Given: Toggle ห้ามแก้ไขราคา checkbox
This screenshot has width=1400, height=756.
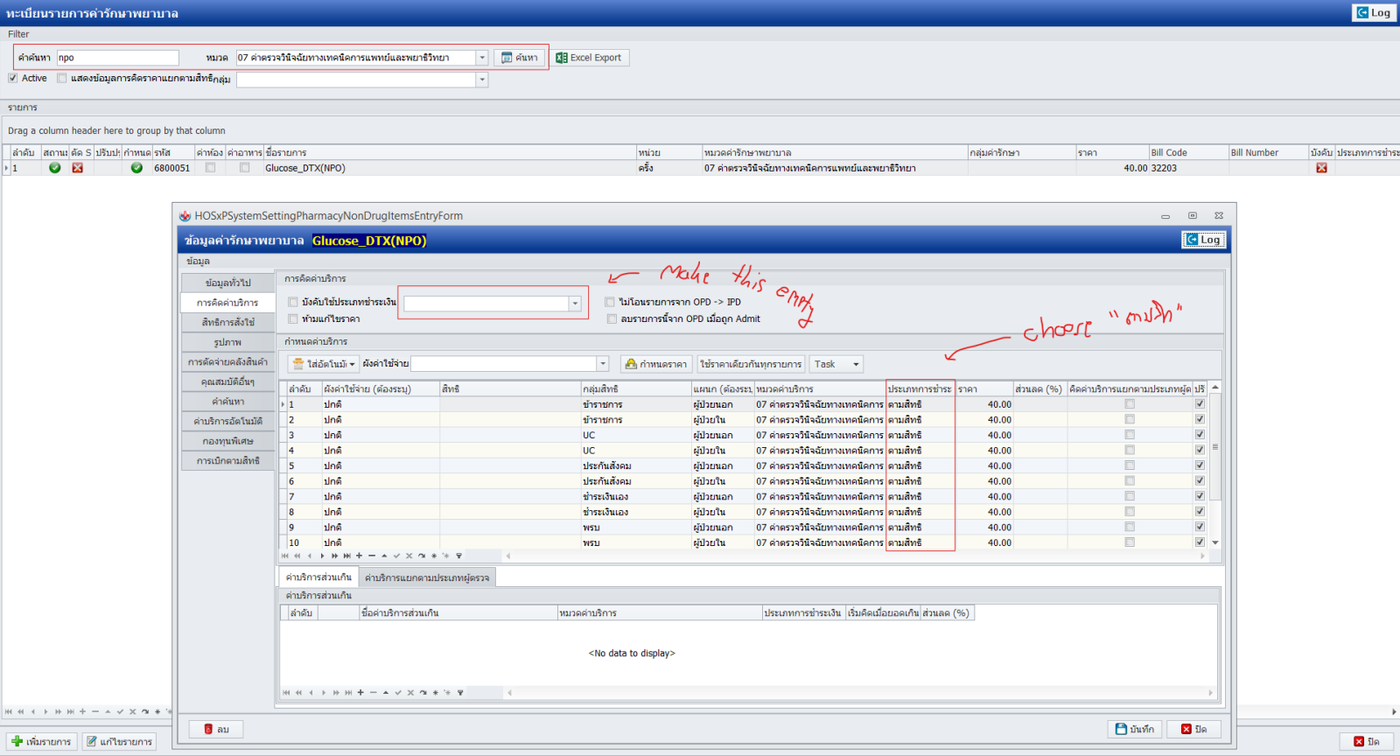Looking at the screenshot, I should click(292, 319).
